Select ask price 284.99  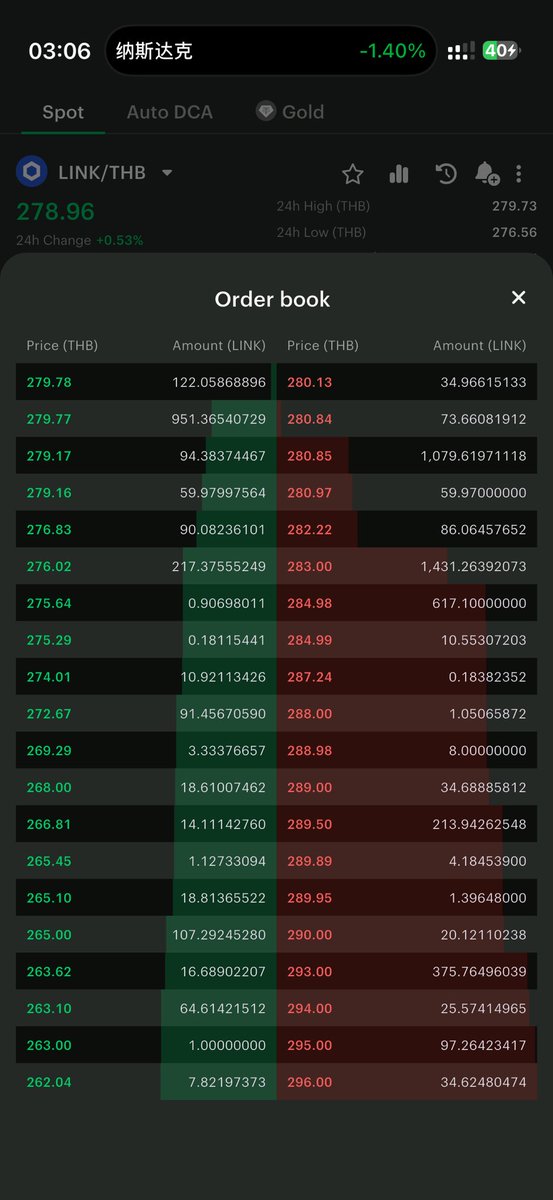[x=310, y=640]
